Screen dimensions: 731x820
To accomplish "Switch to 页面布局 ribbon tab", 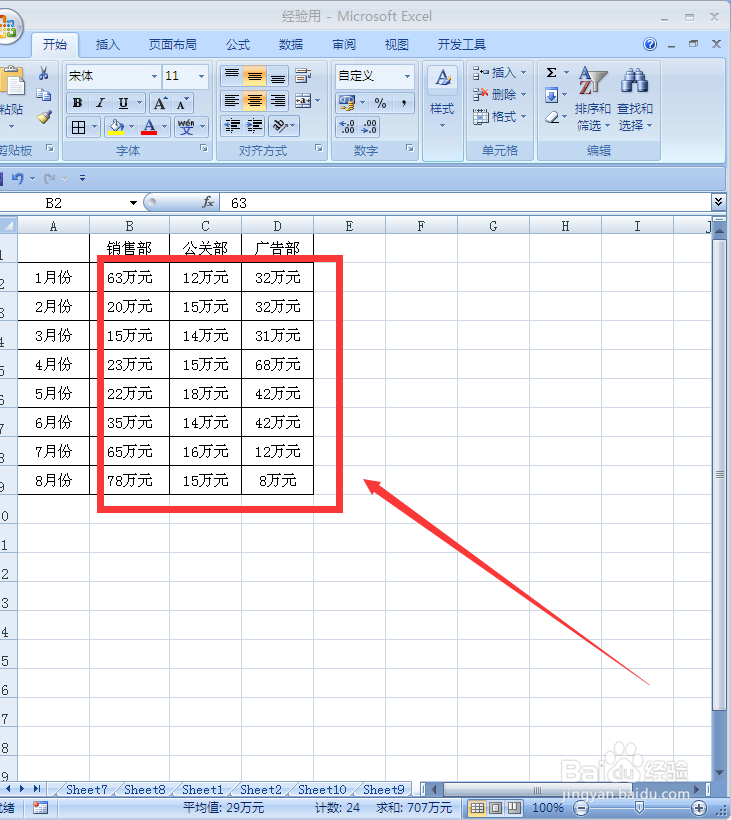I will pos(173,45).
